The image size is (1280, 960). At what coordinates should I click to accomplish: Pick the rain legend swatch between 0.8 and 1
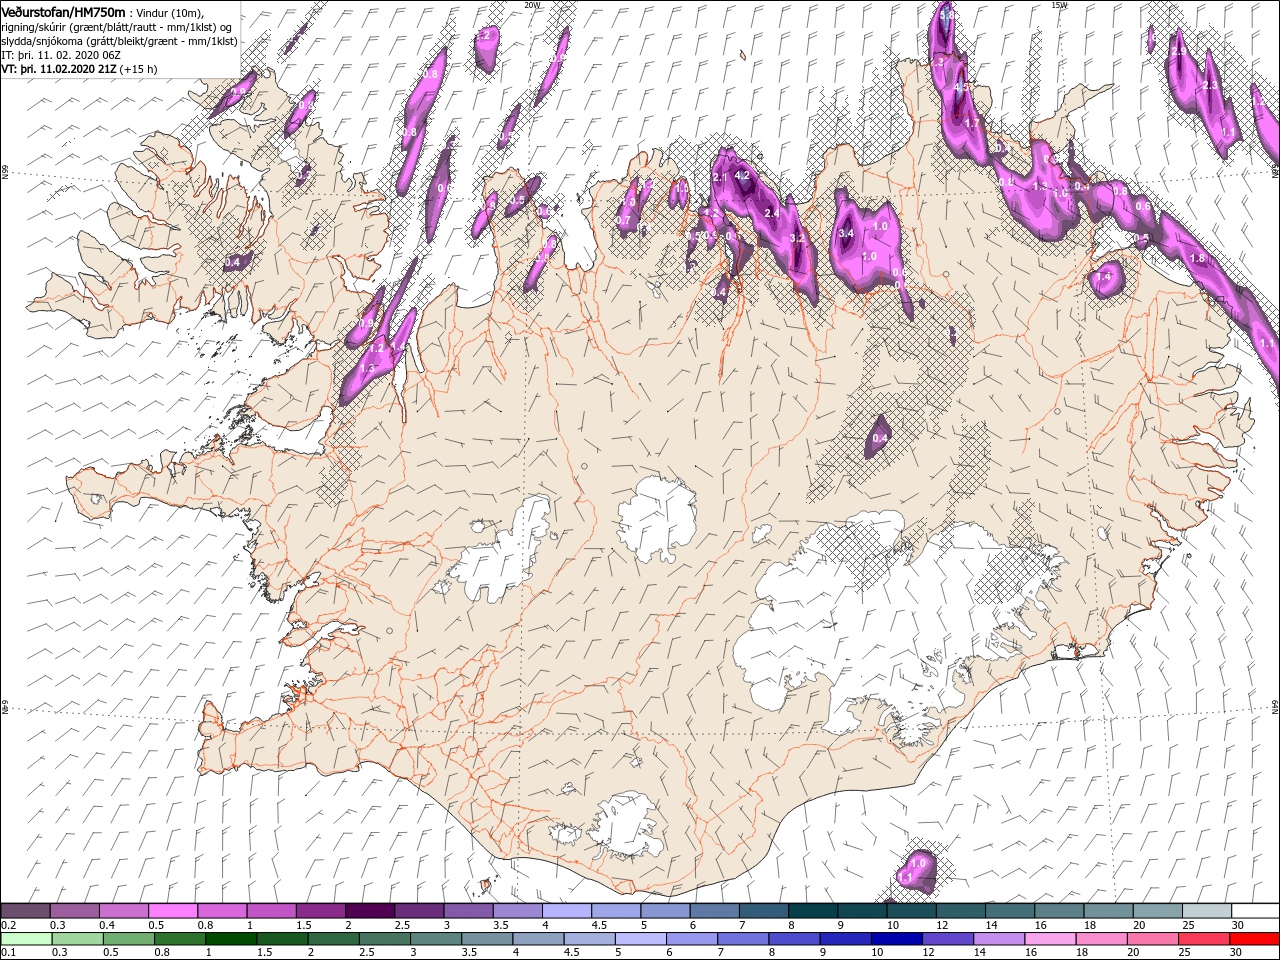[179, 939]
